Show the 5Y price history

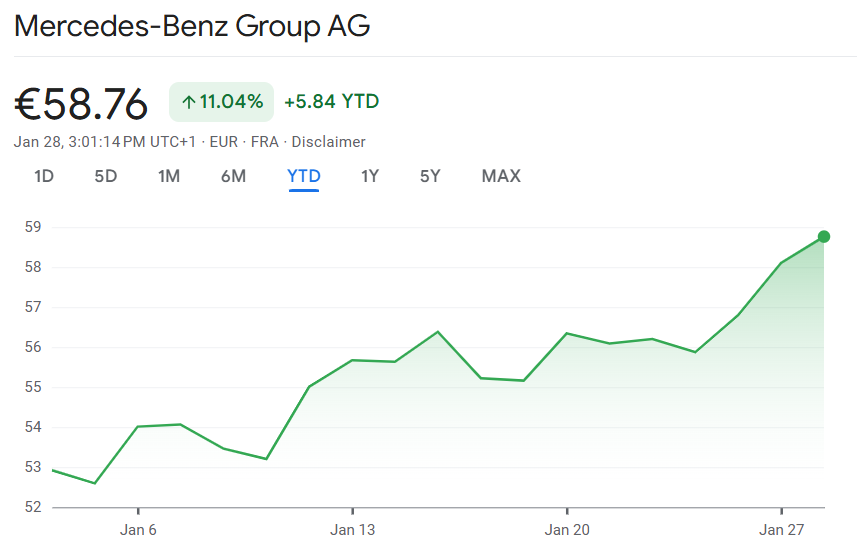(x=430, y=176)
